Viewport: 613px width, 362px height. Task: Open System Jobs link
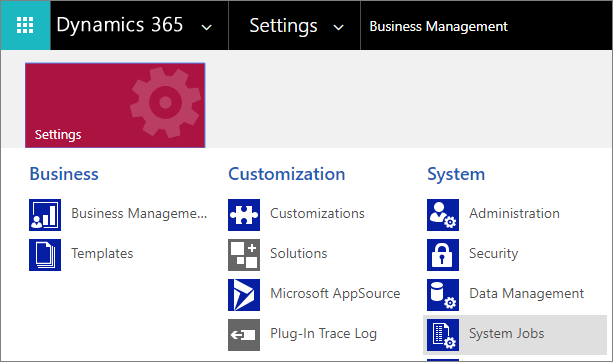tap(507, 333)
